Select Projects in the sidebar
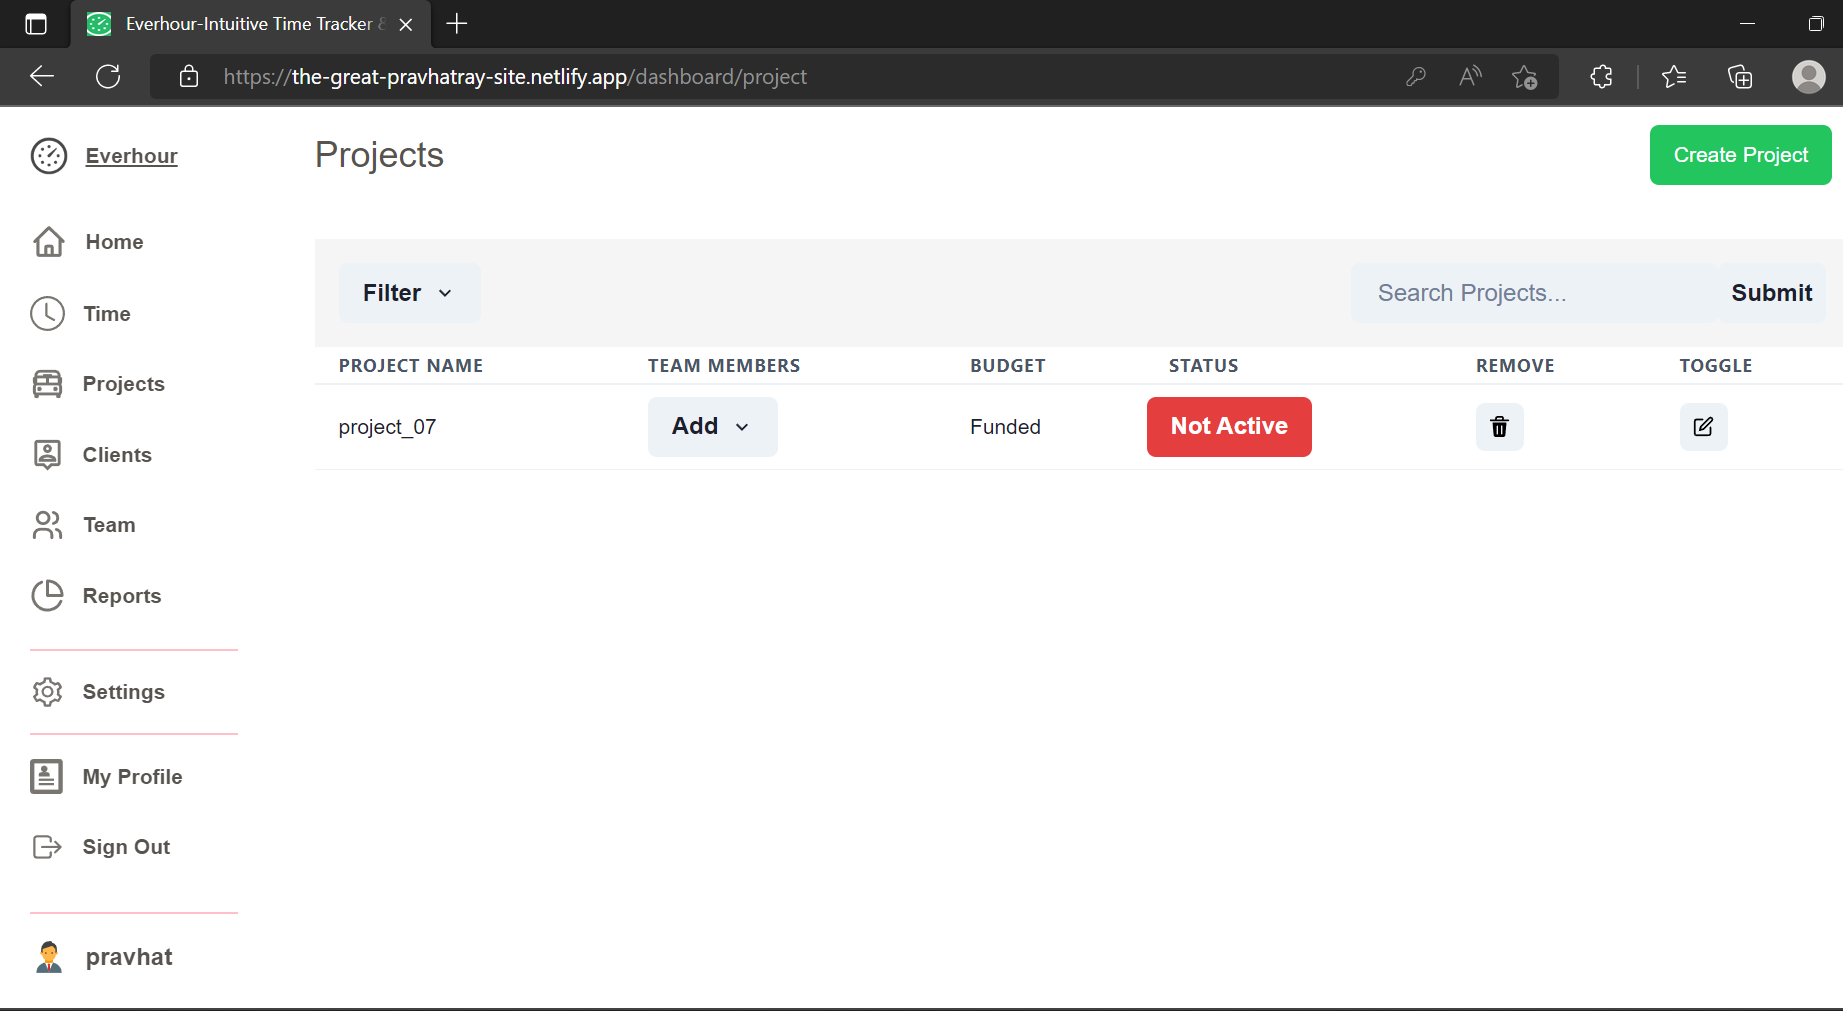 123,384
